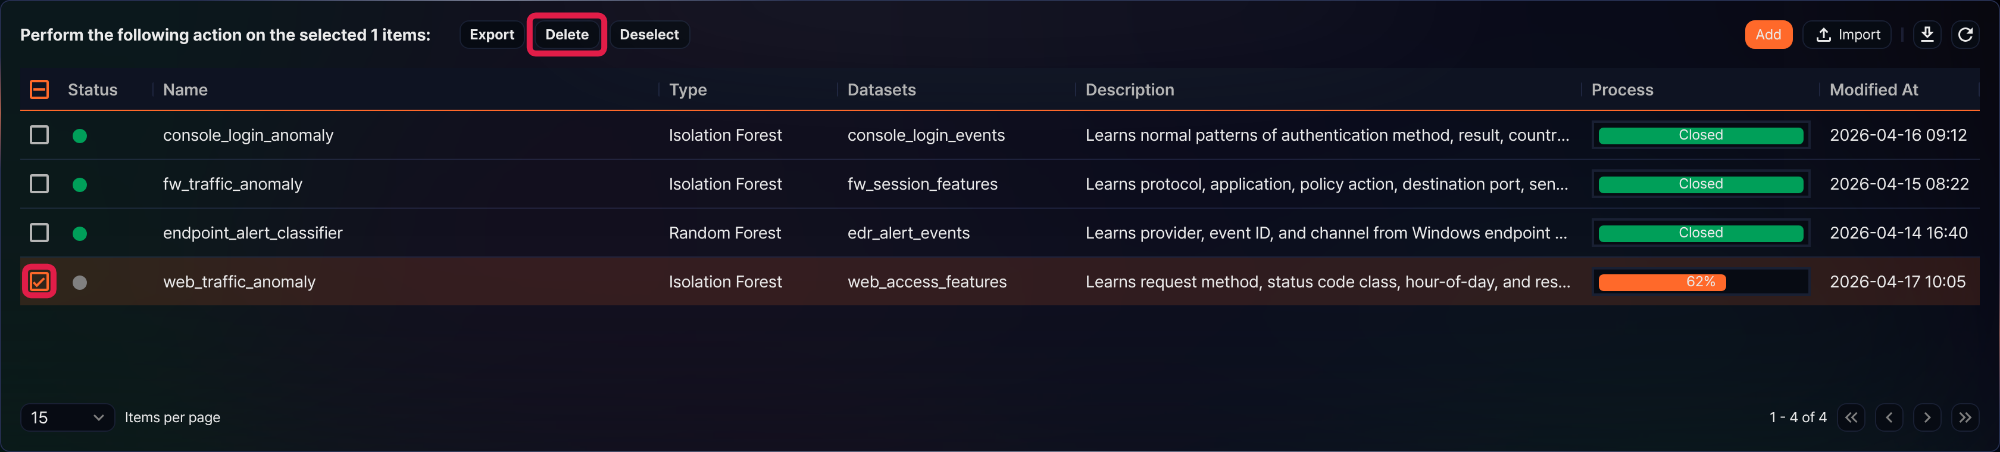The image size is (2000, 452).
Task: Click the orange Add button
Action: 1768,35
